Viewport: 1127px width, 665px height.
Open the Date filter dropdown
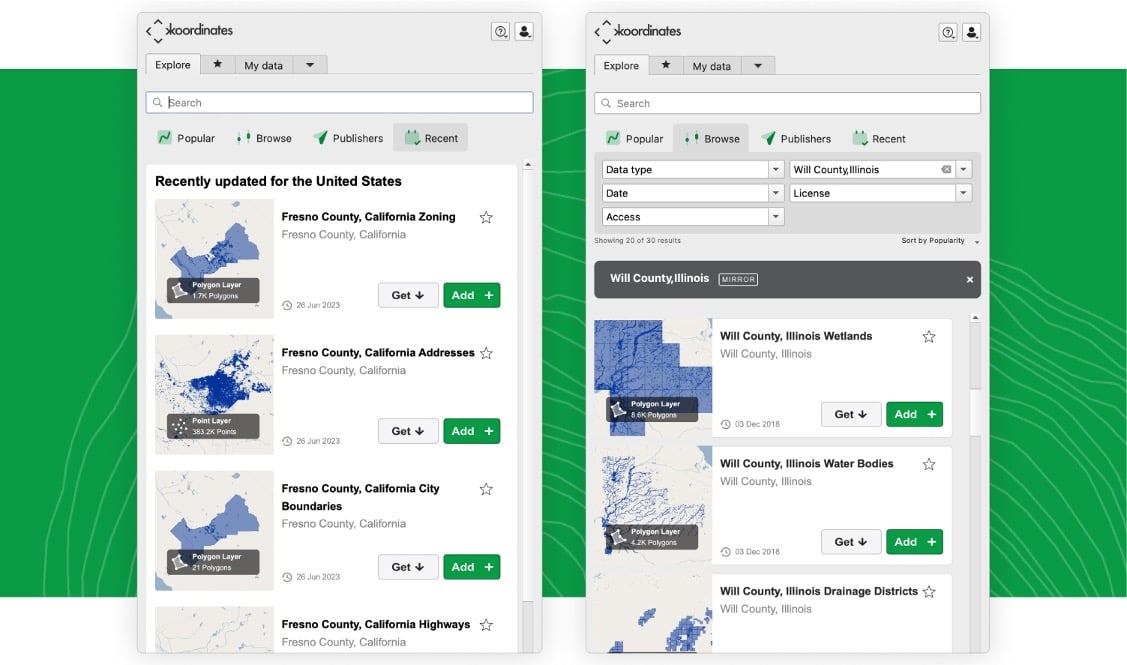pos(692,193)
